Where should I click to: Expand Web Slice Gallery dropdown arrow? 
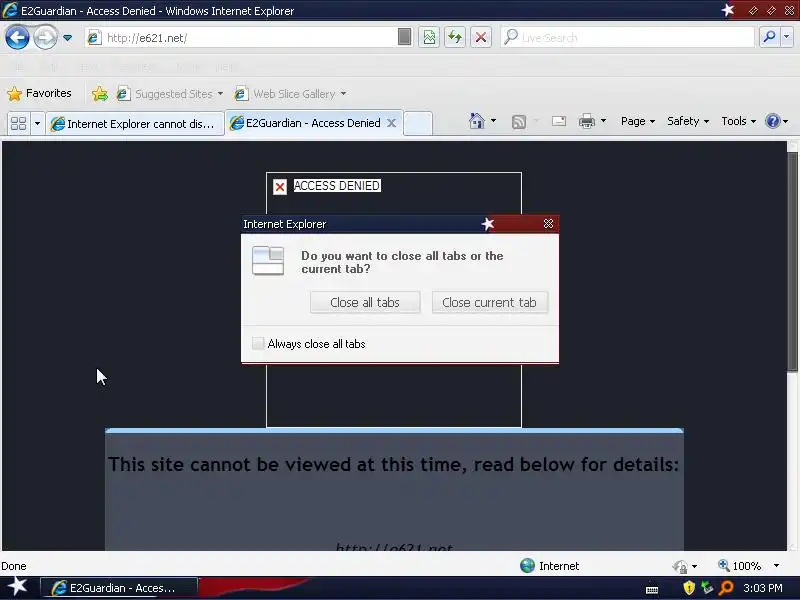click(343, 94)
